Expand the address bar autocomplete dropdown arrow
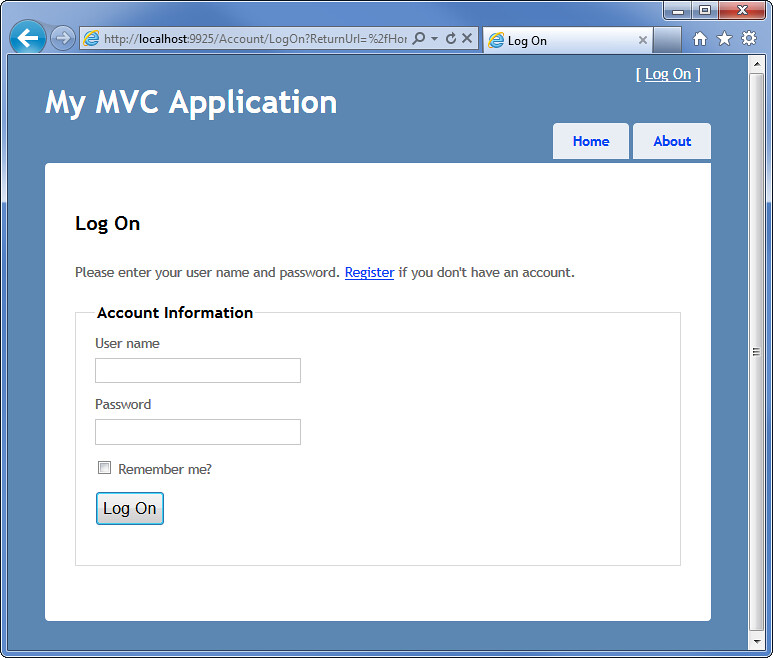773x658 pixels. 435,39
